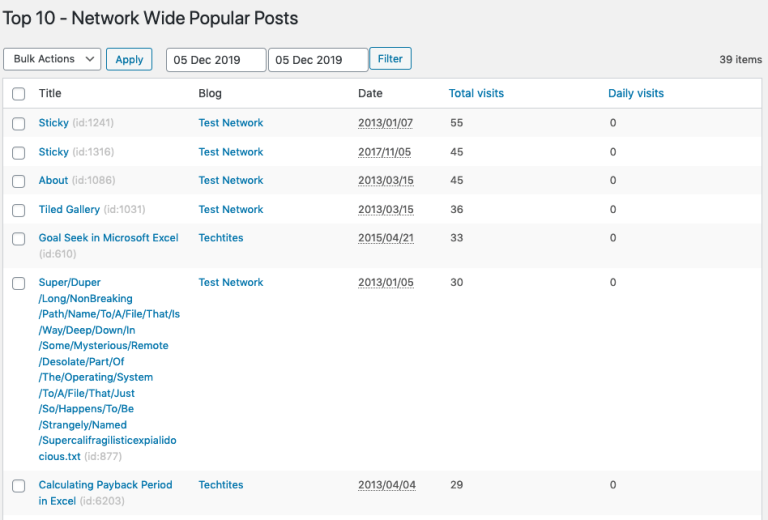Sort by Daily visits column

(x=636, y=93)
